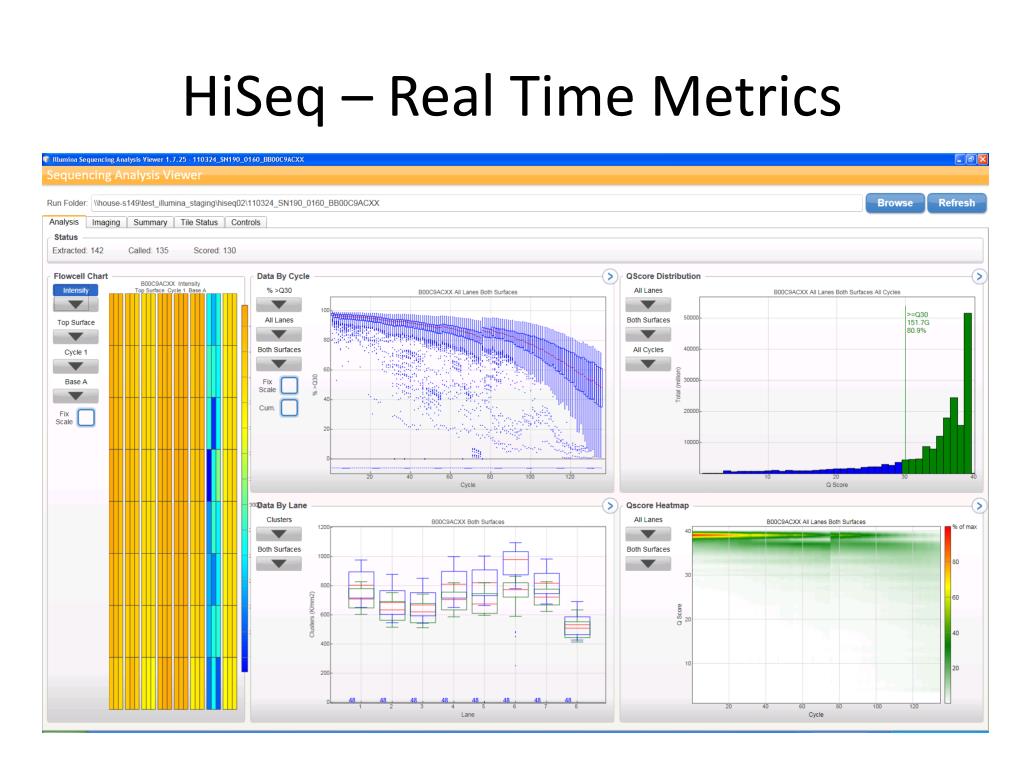Open All Lanes dropdown in QScore Distribution
The width and height of the screenshot is (1024, 768).
648,304
